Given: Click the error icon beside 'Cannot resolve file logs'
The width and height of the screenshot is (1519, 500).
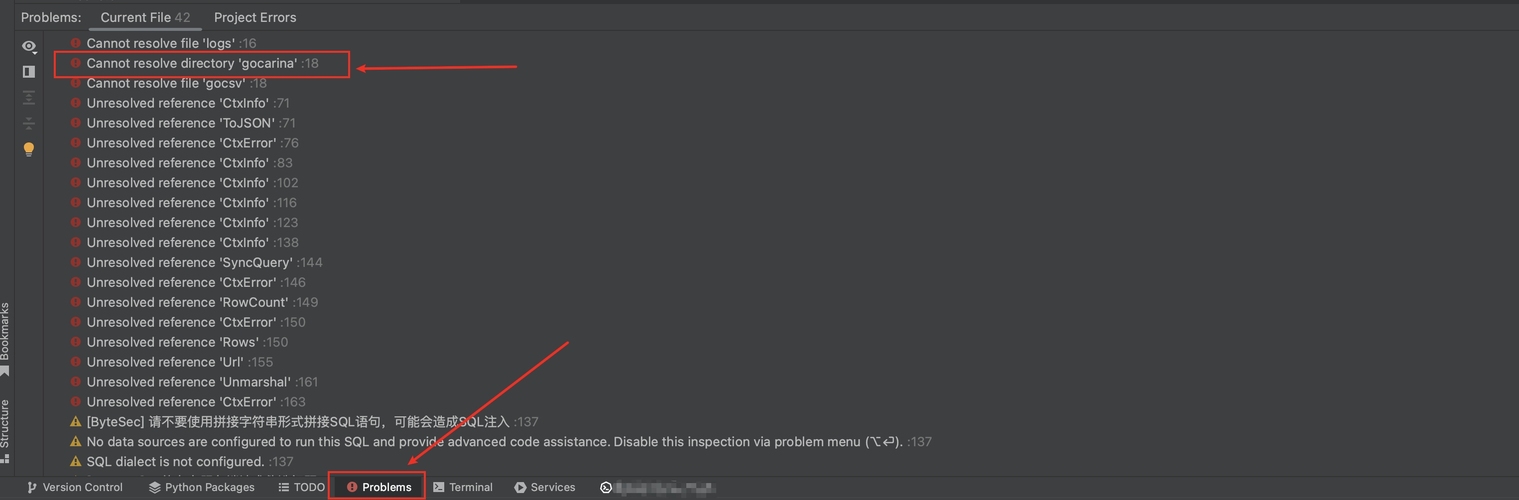Looking at the screenshot, I should (75, 43).
